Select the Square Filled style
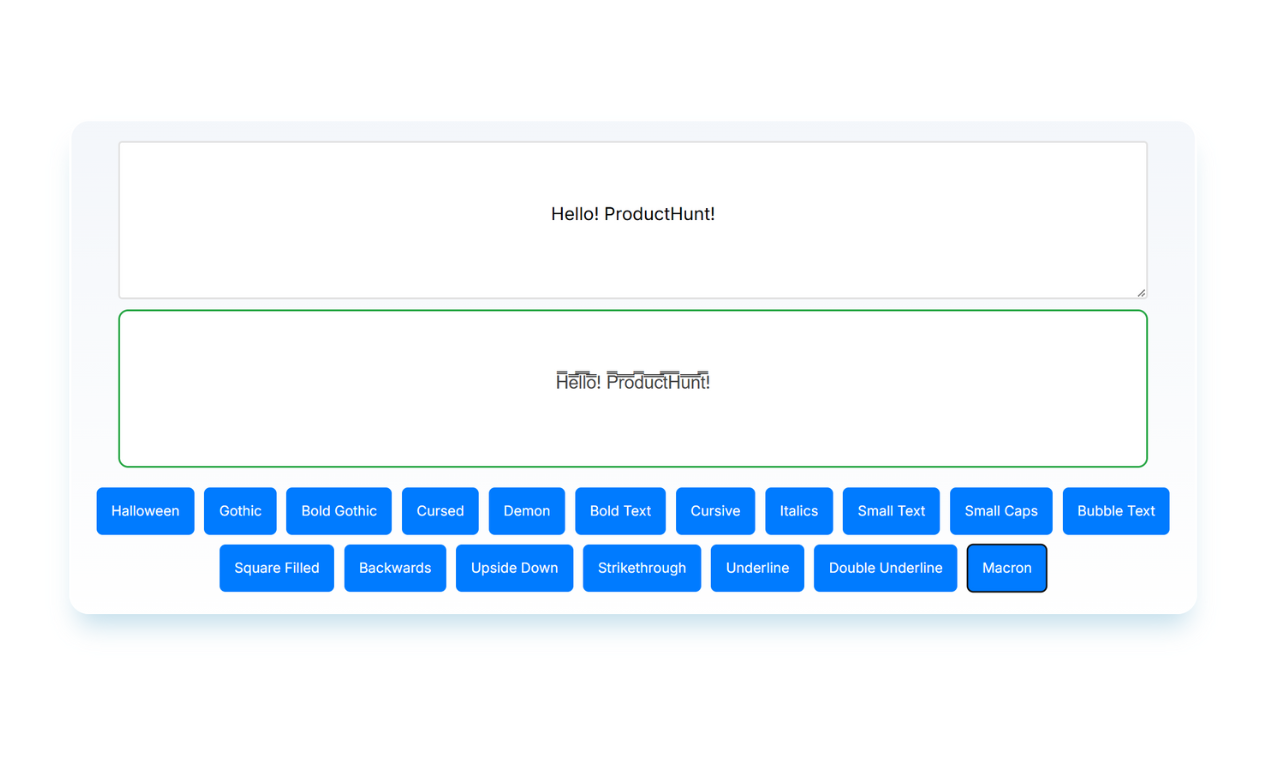The width and height of the screenshot is (1270, 760). tap(277, 568)
